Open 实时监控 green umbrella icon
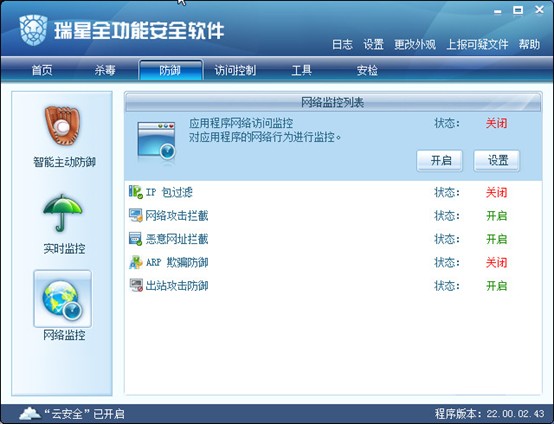The height and width of the screenshot is (425, 554). [63, 213]
